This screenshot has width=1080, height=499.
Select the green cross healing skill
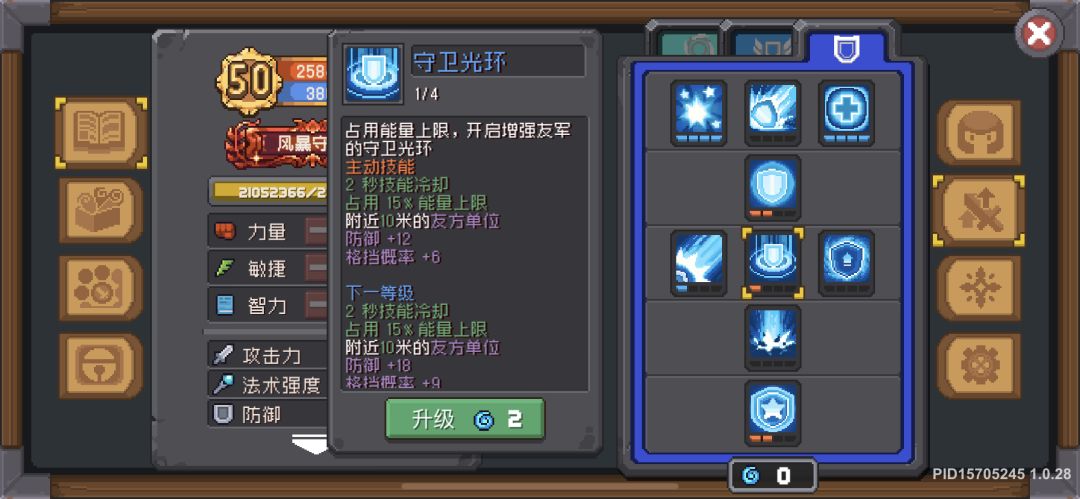point(846,113)
